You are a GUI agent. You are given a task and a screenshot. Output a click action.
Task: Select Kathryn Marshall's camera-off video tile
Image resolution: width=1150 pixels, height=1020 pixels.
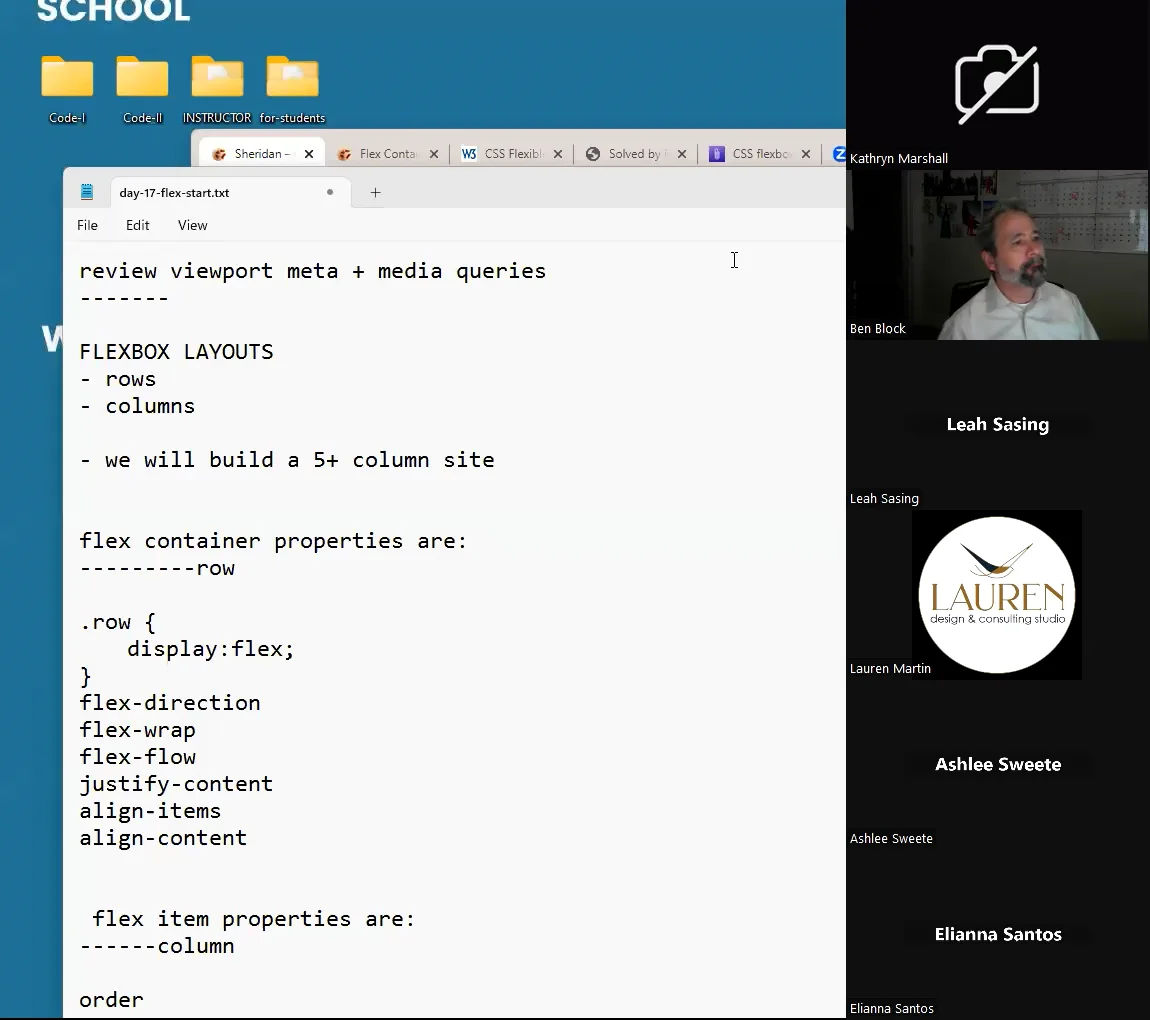click(997, 85)
